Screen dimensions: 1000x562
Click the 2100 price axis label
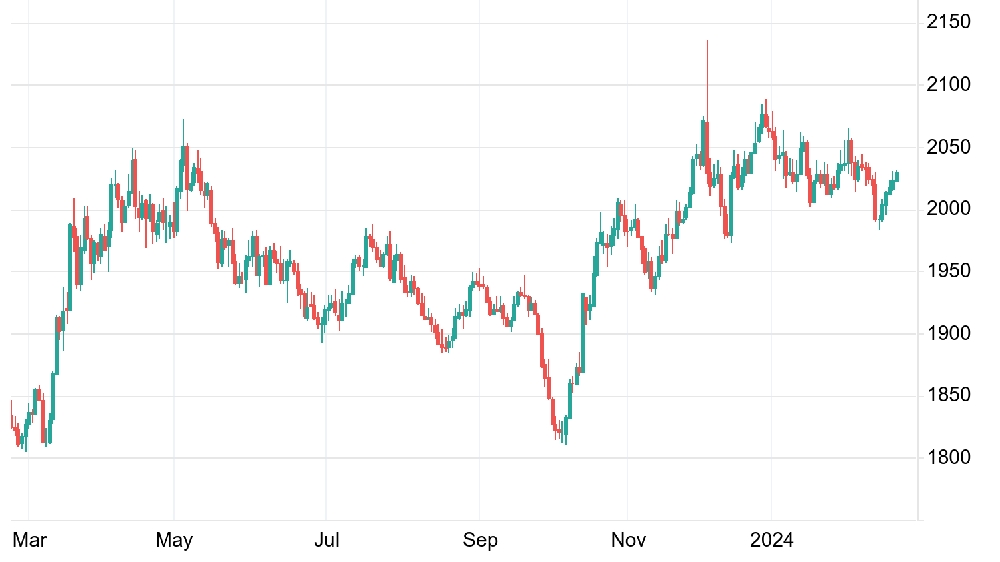pos(948,84)
